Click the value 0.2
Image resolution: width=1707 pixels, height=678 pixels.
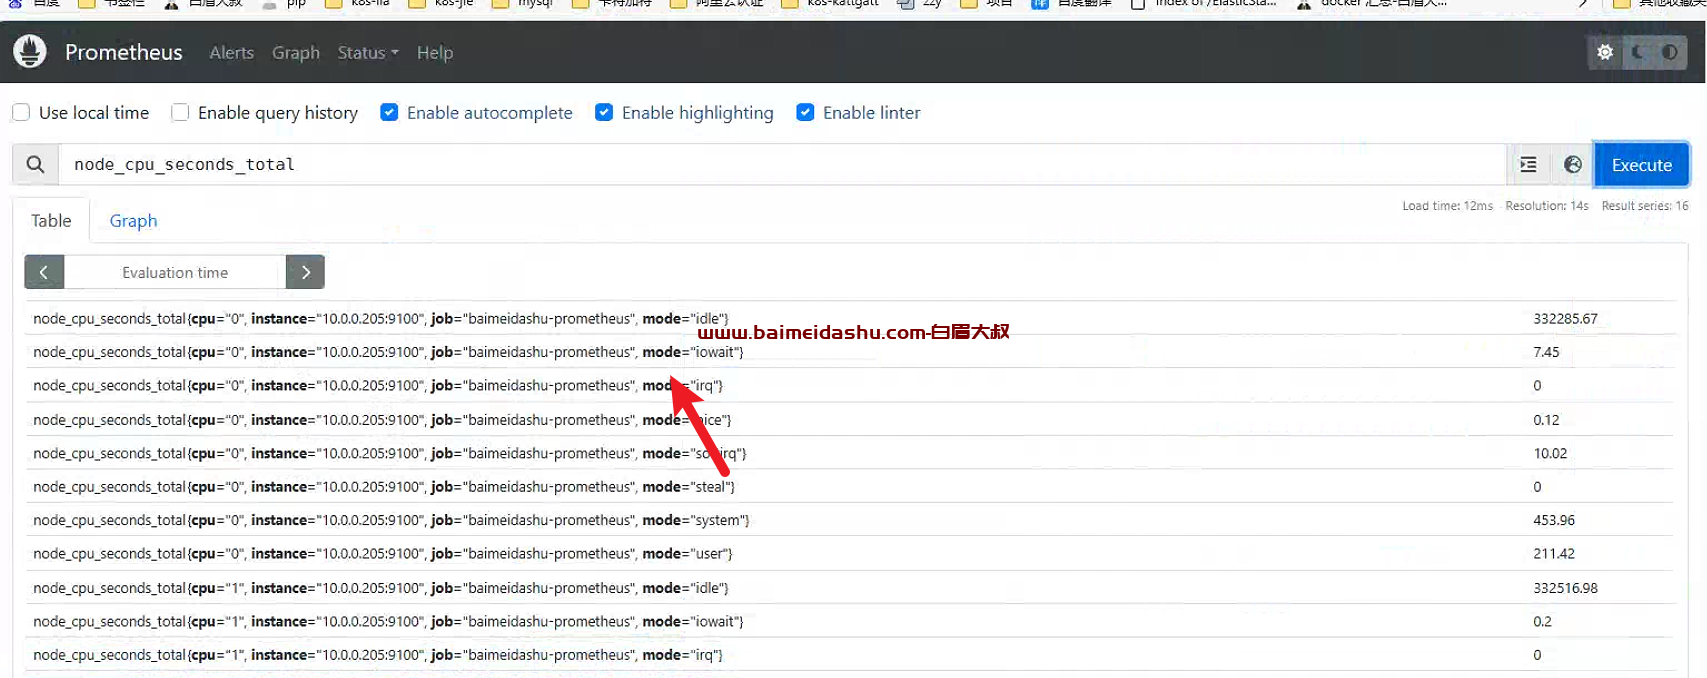click(x=1542, y=621)
